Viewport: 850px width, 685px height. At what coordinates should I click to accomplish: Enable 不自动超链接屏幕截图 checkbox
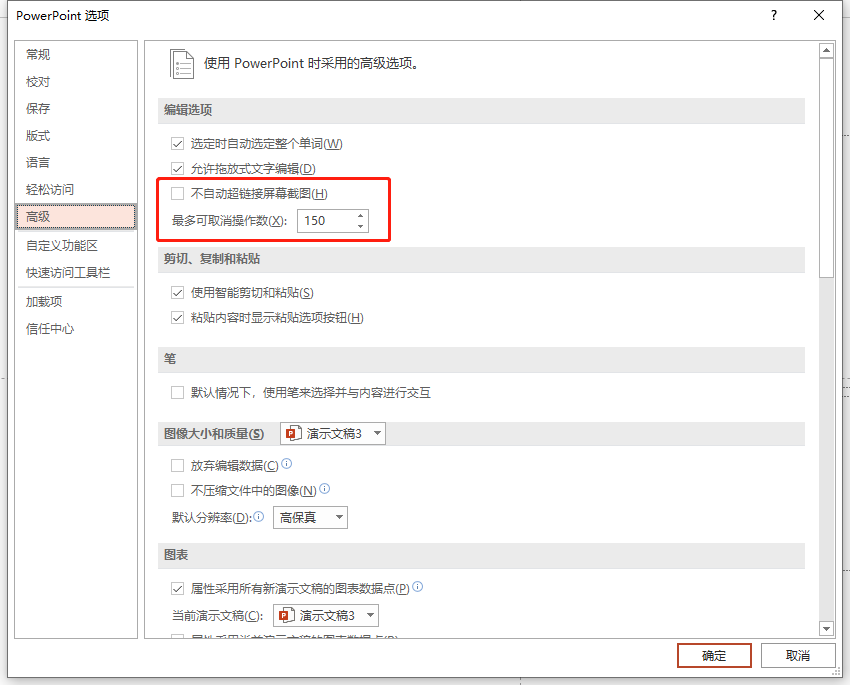click(x=177, y=193)
